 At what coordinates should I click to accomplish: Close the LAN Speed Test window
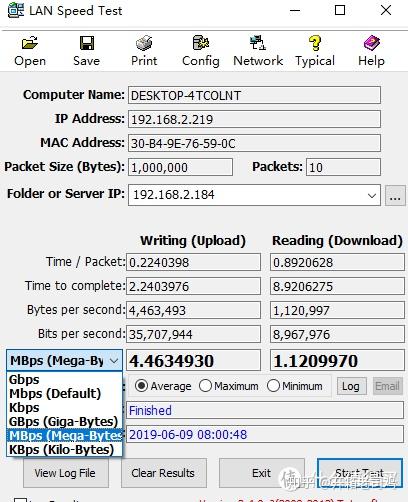[386, 10]
